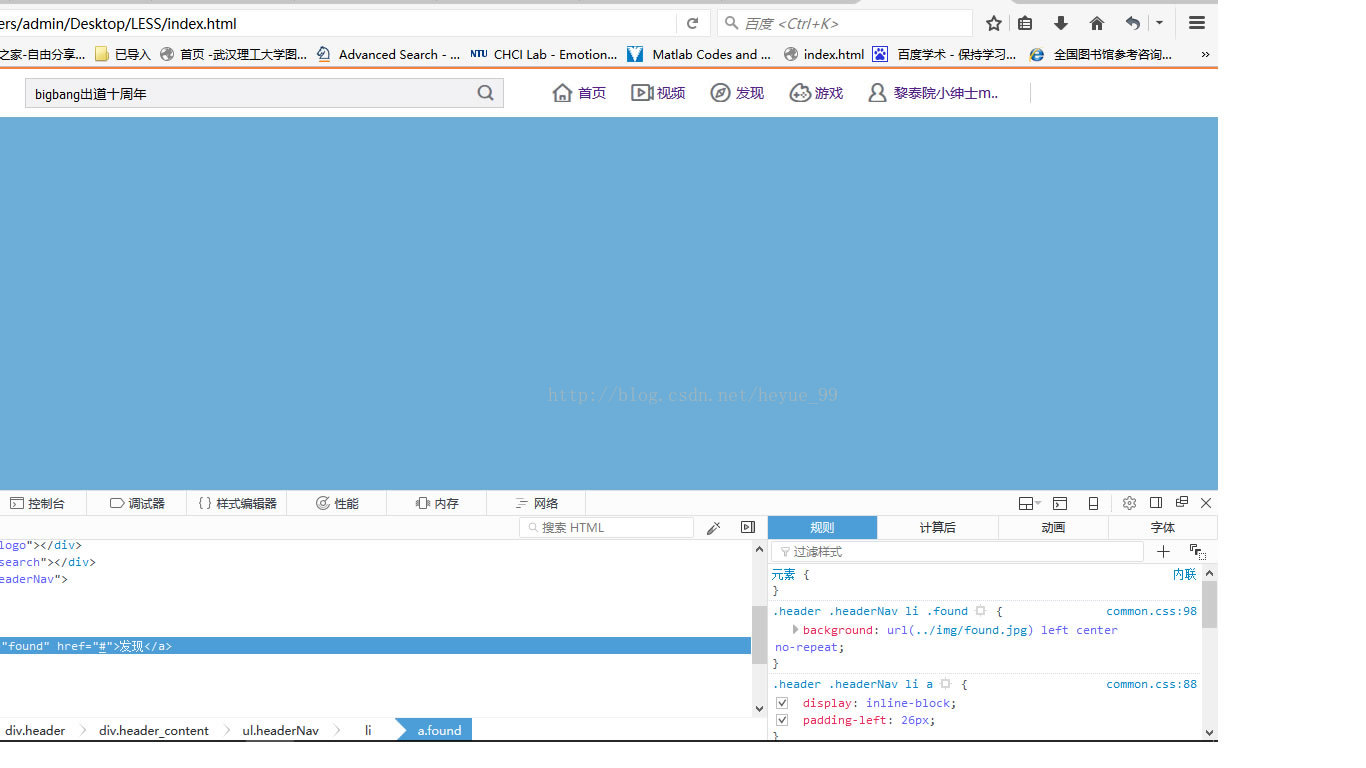Open the Matlab Codes bookmark
The image size is (1366, 768).
tap(699, 55)
